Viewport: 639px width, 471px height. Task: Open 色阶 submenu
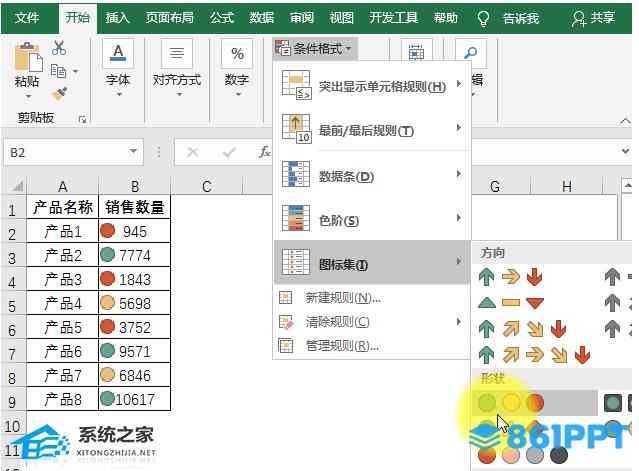[x=372, y=219]
